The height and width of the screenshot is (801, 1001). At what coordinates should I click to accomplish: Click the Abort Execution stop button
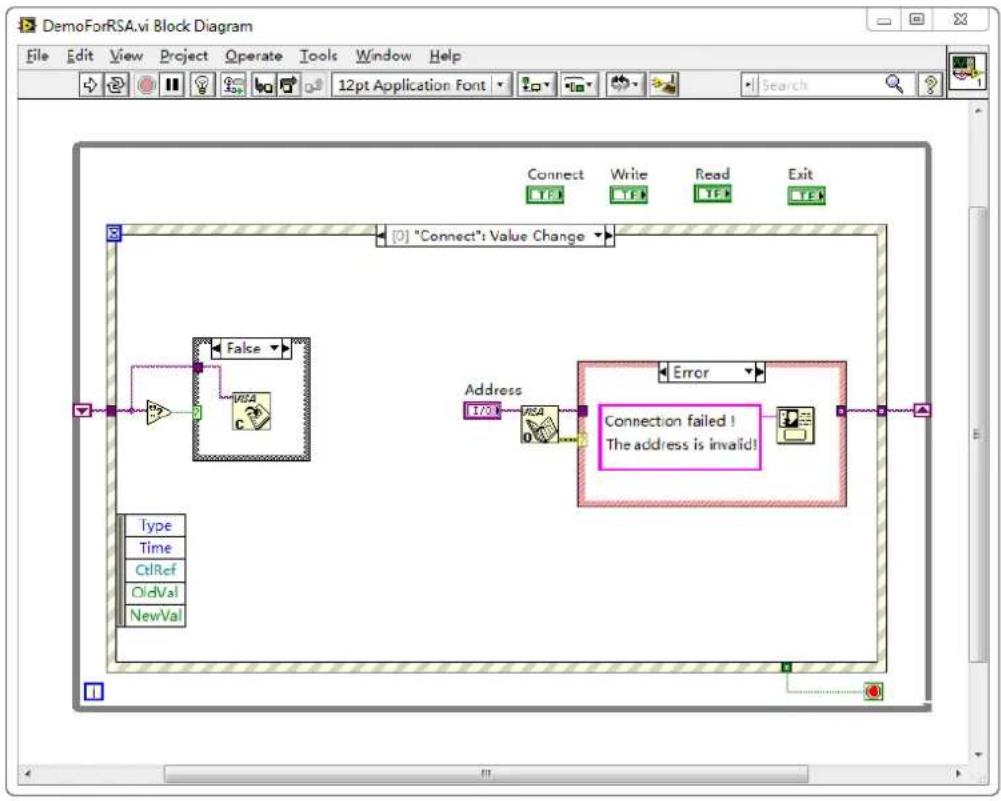click(146, 85)
